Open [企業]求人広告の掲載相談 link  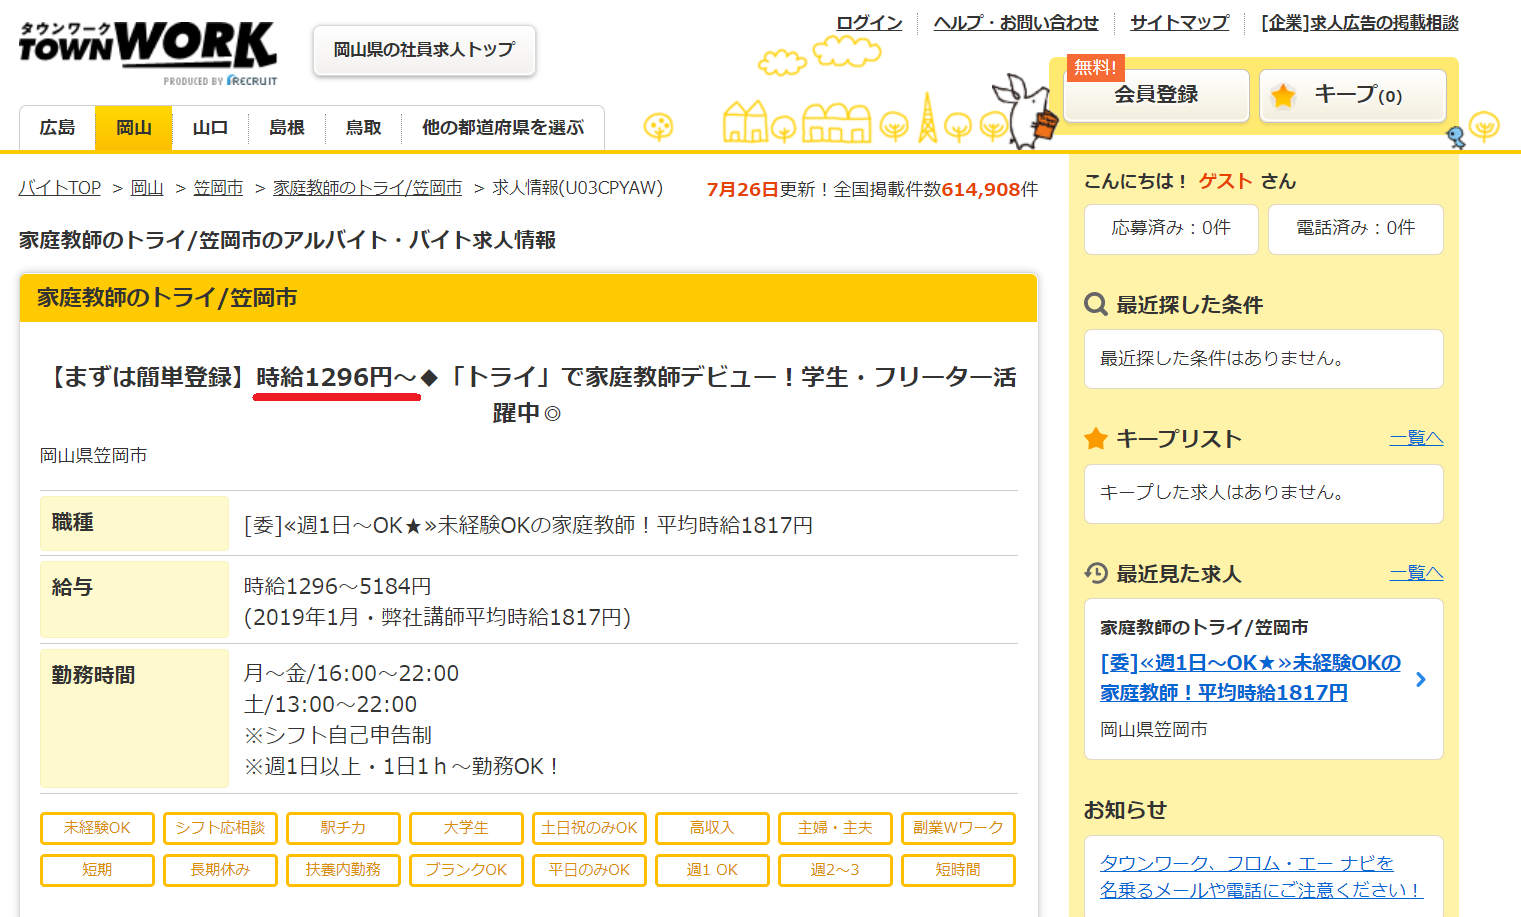click(1360, 23)
